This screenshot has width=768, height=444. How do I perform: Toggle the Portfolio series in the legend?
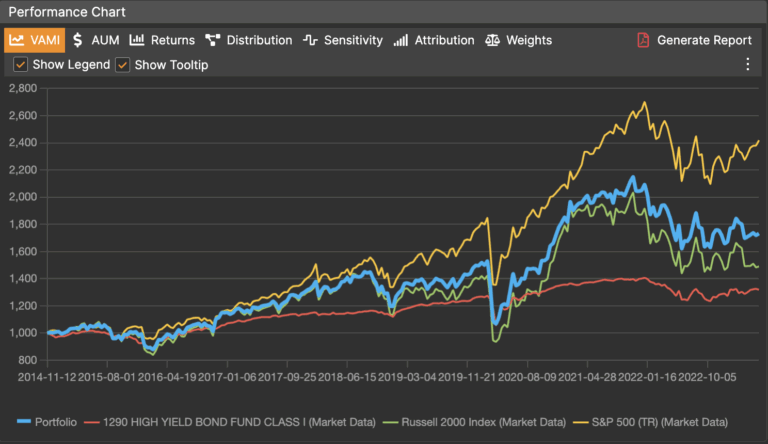point(48,423)
